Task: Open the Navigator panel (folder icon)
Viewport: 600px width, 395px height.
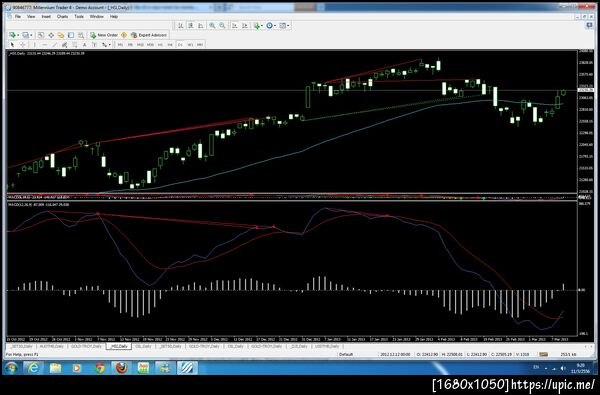Action: click(61, 35)
